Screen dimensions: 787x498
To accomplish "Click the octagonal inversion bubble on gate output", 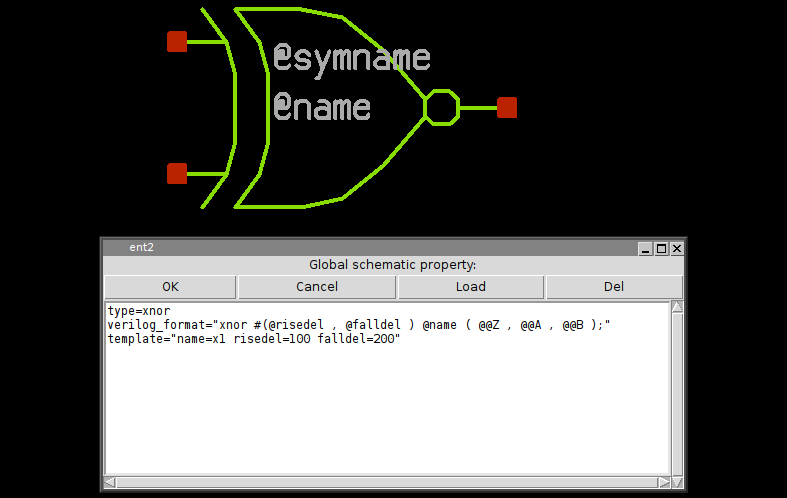I will point(441,107).
